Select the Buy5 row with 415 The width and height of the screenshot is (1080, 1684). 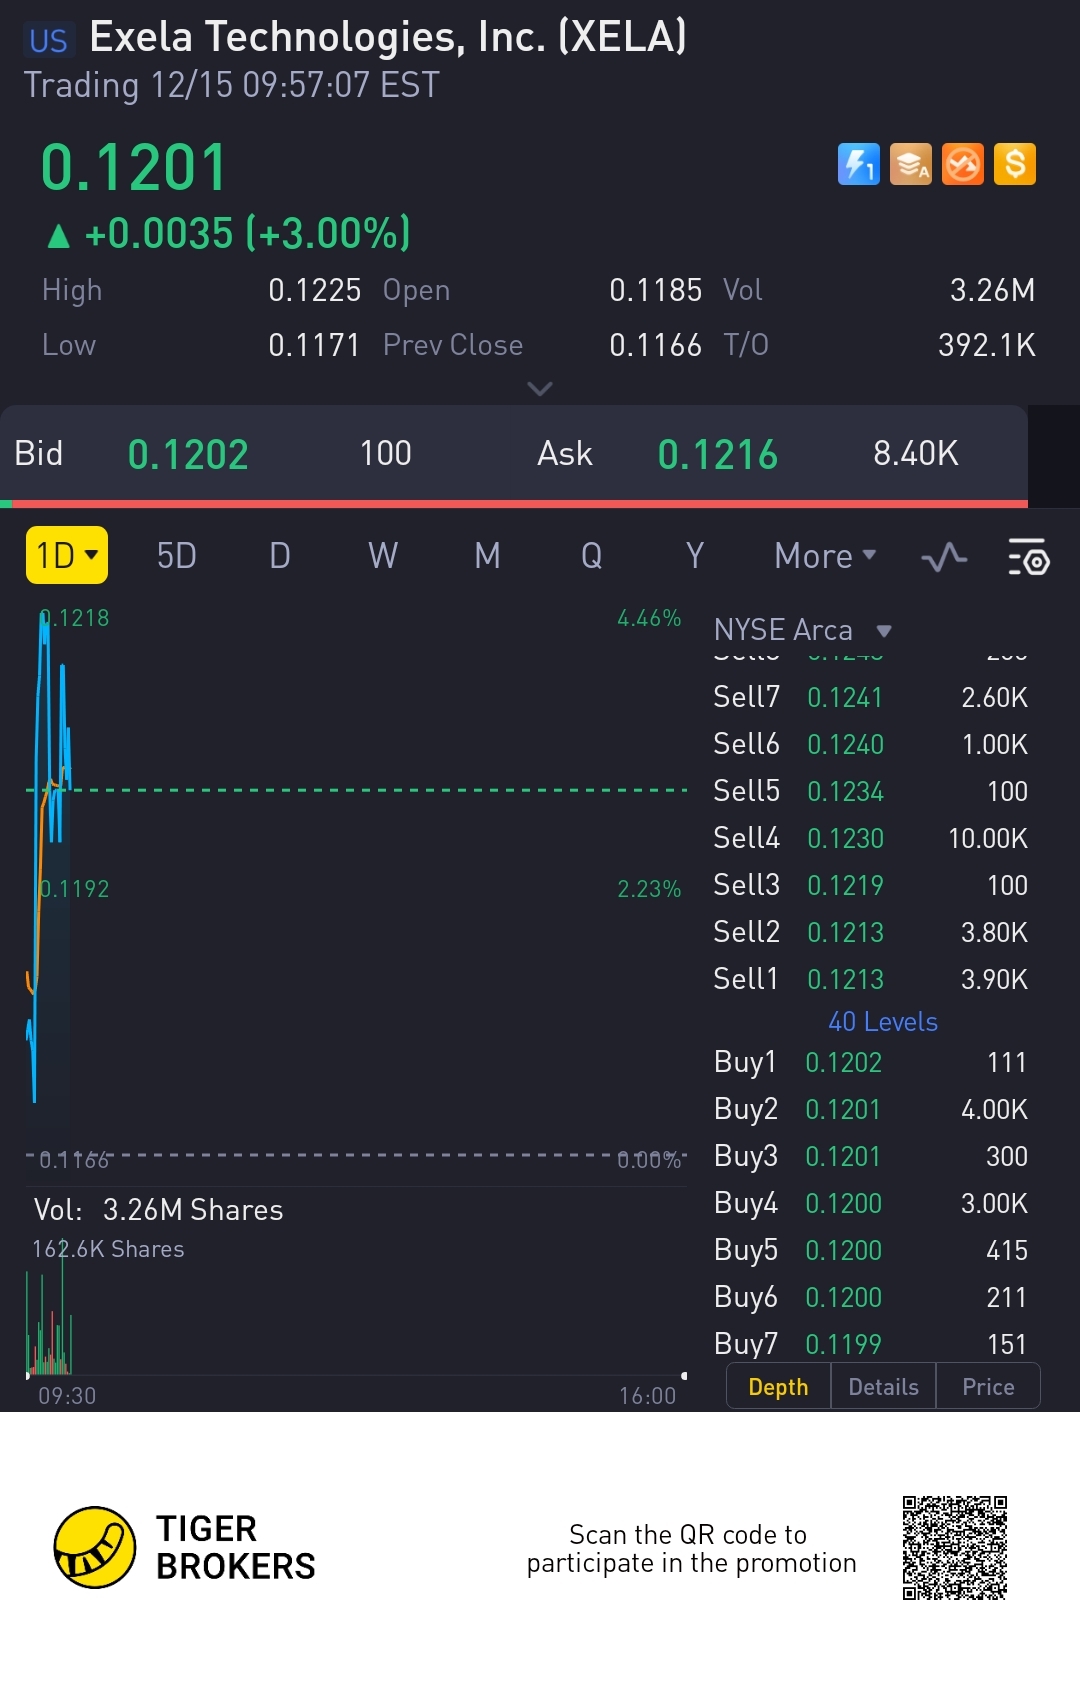pos(870,1250)
